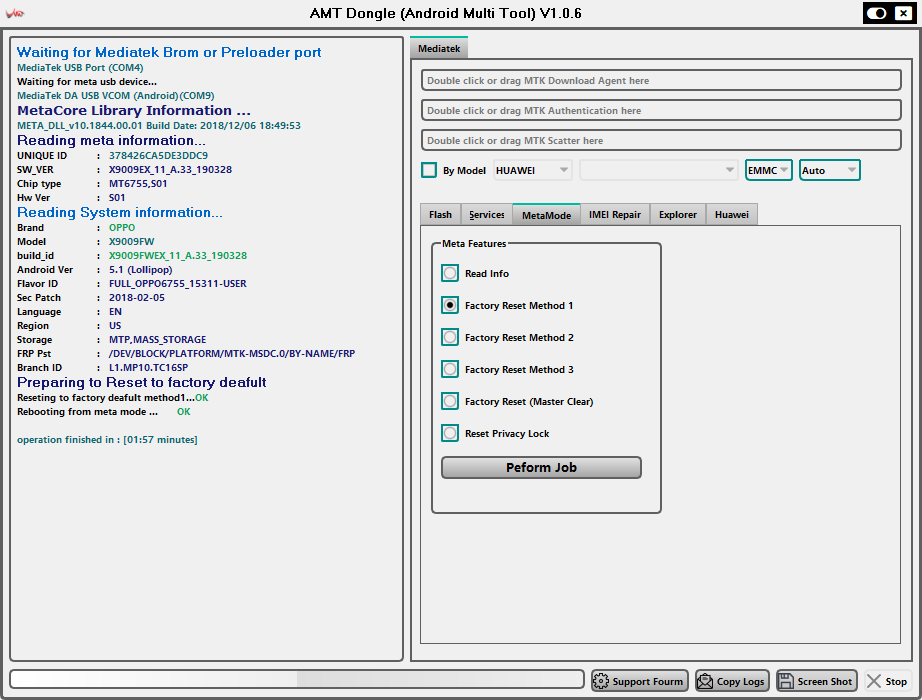Click the MTK Authentication field
The width and height of the screenshot is (922, 700).
click(x=661, y=111)
